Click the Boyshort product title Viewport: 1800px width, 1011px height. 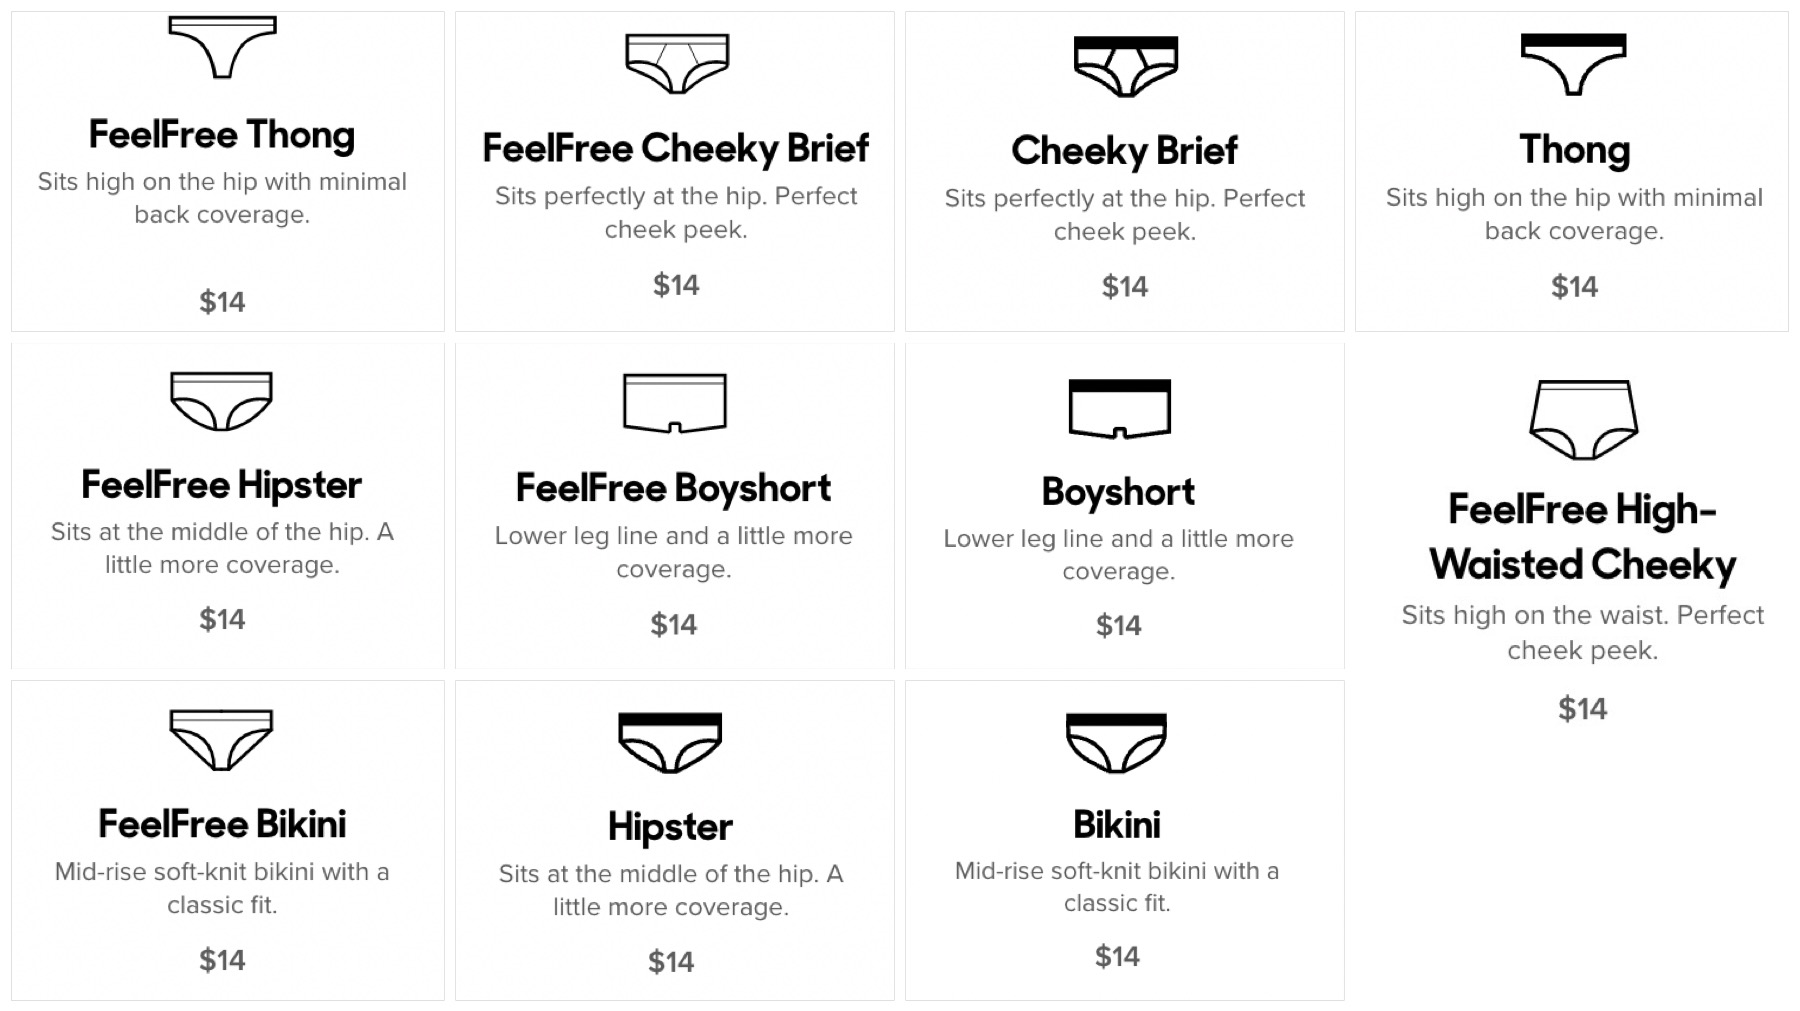pyautogui.click(x=1118, y=491)
